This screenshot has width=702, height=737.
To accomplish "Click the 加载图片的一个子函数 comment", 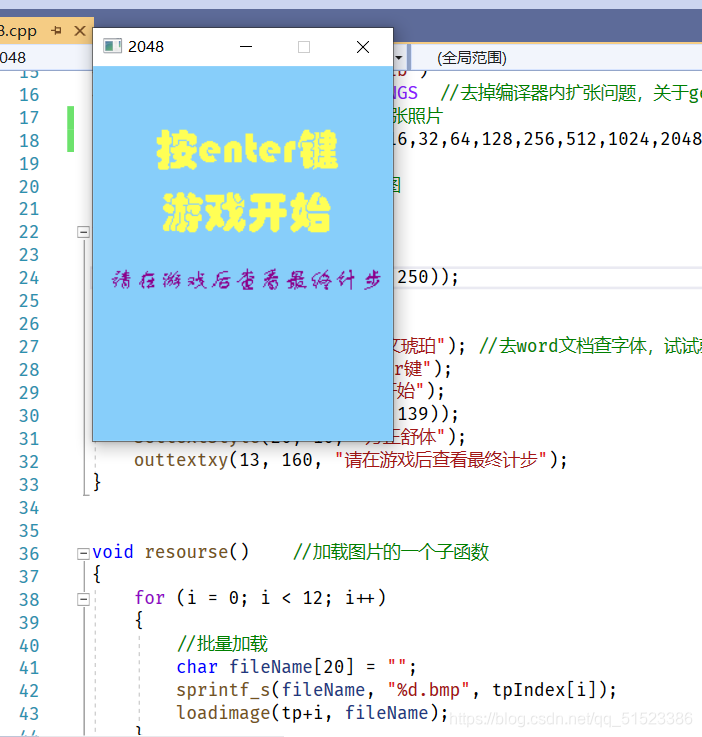I will click(x=391, y=552).
